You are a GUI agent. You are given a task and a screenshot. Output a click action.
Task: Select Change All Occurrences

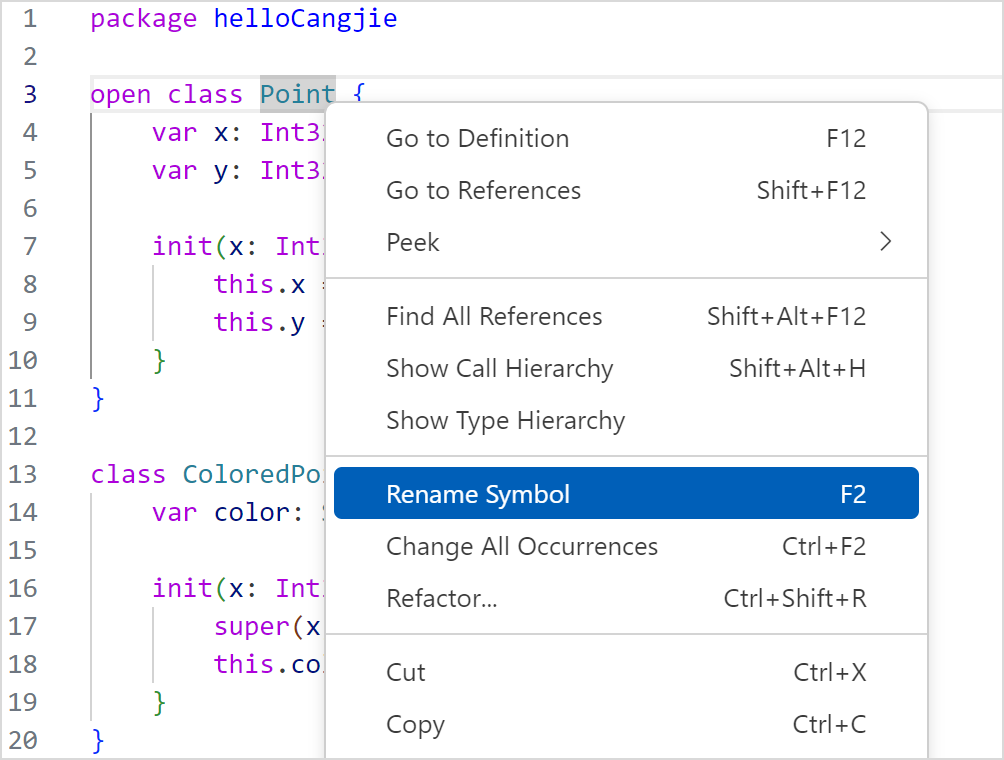[x=522, y=547]
